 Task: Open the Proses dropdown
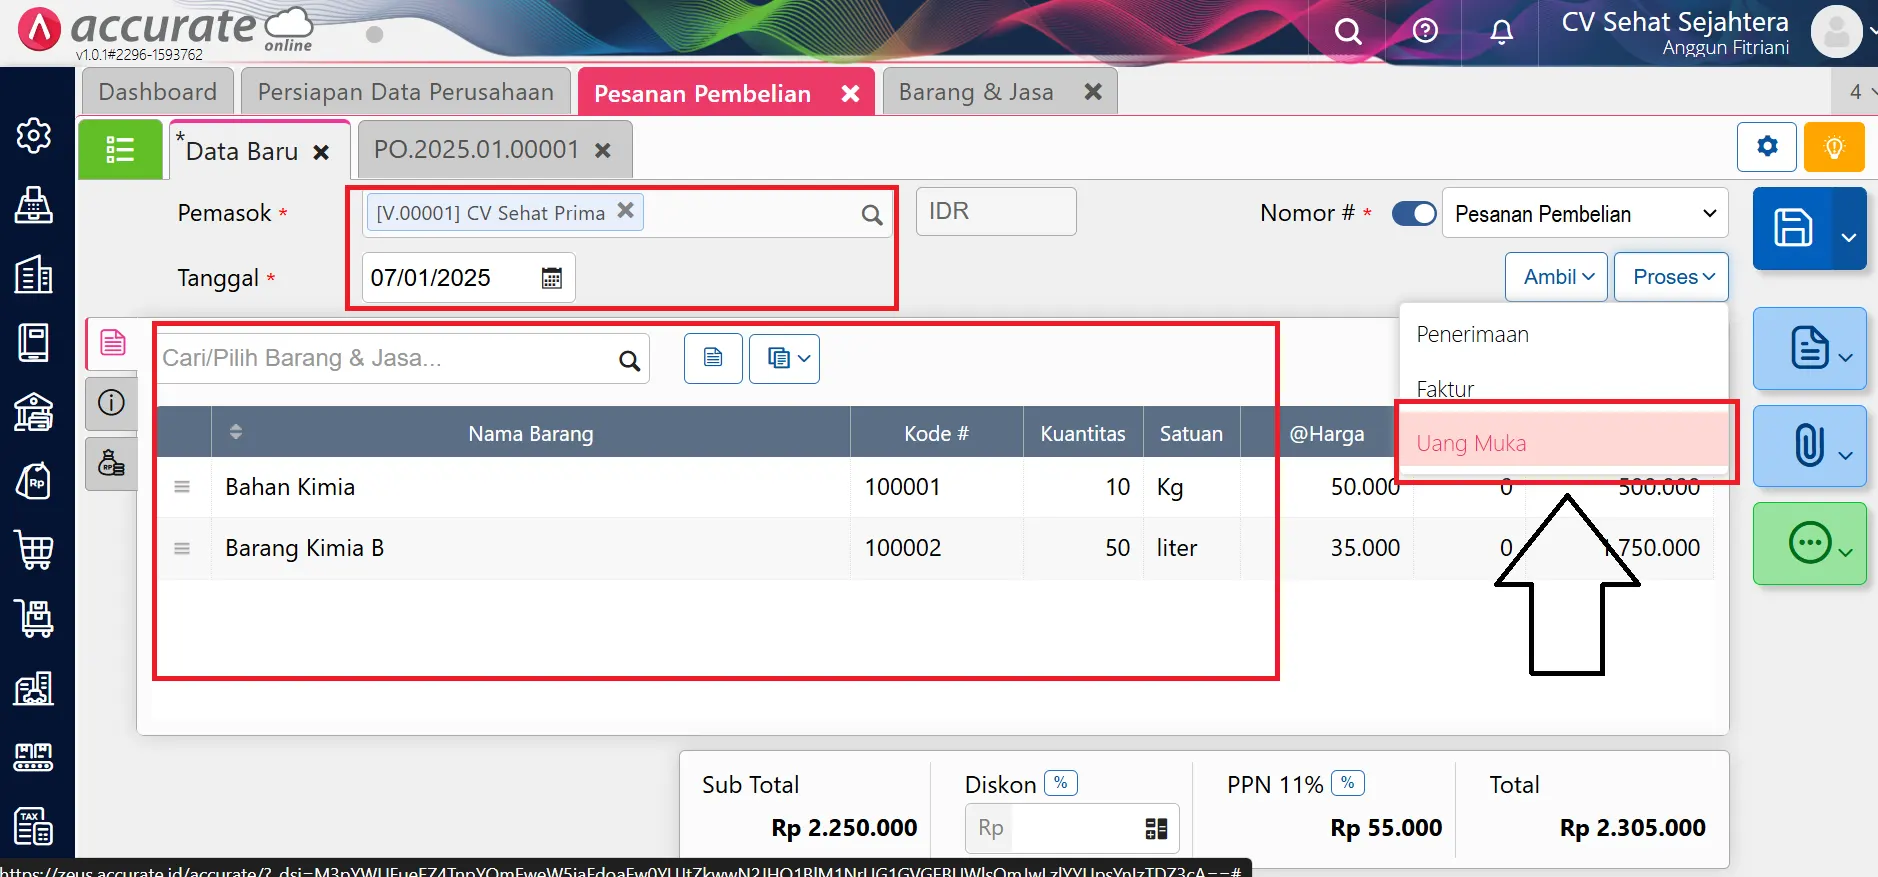click(x=1672, y=277)
